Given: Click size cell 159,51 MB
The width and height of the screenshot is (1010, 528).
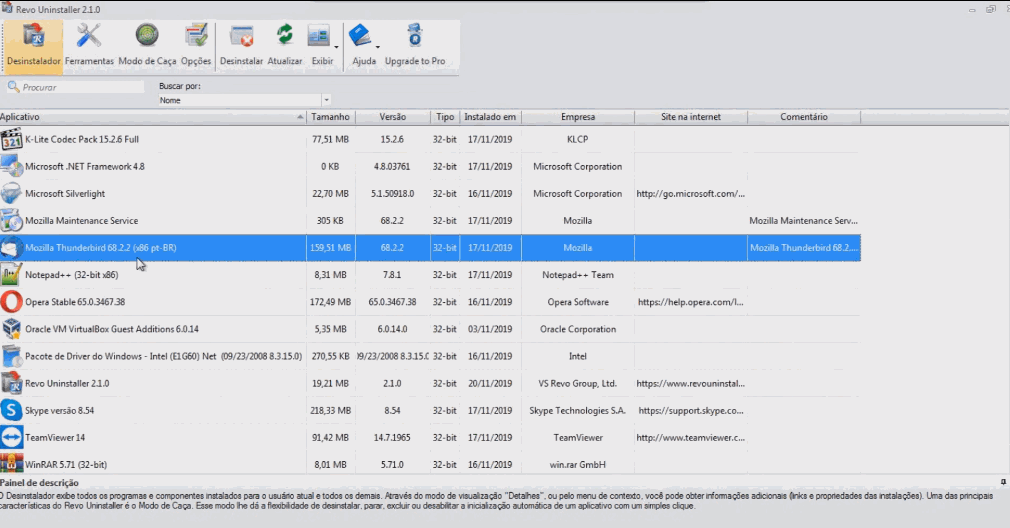Looking at the screenshot, I should (x=330, y=247).
